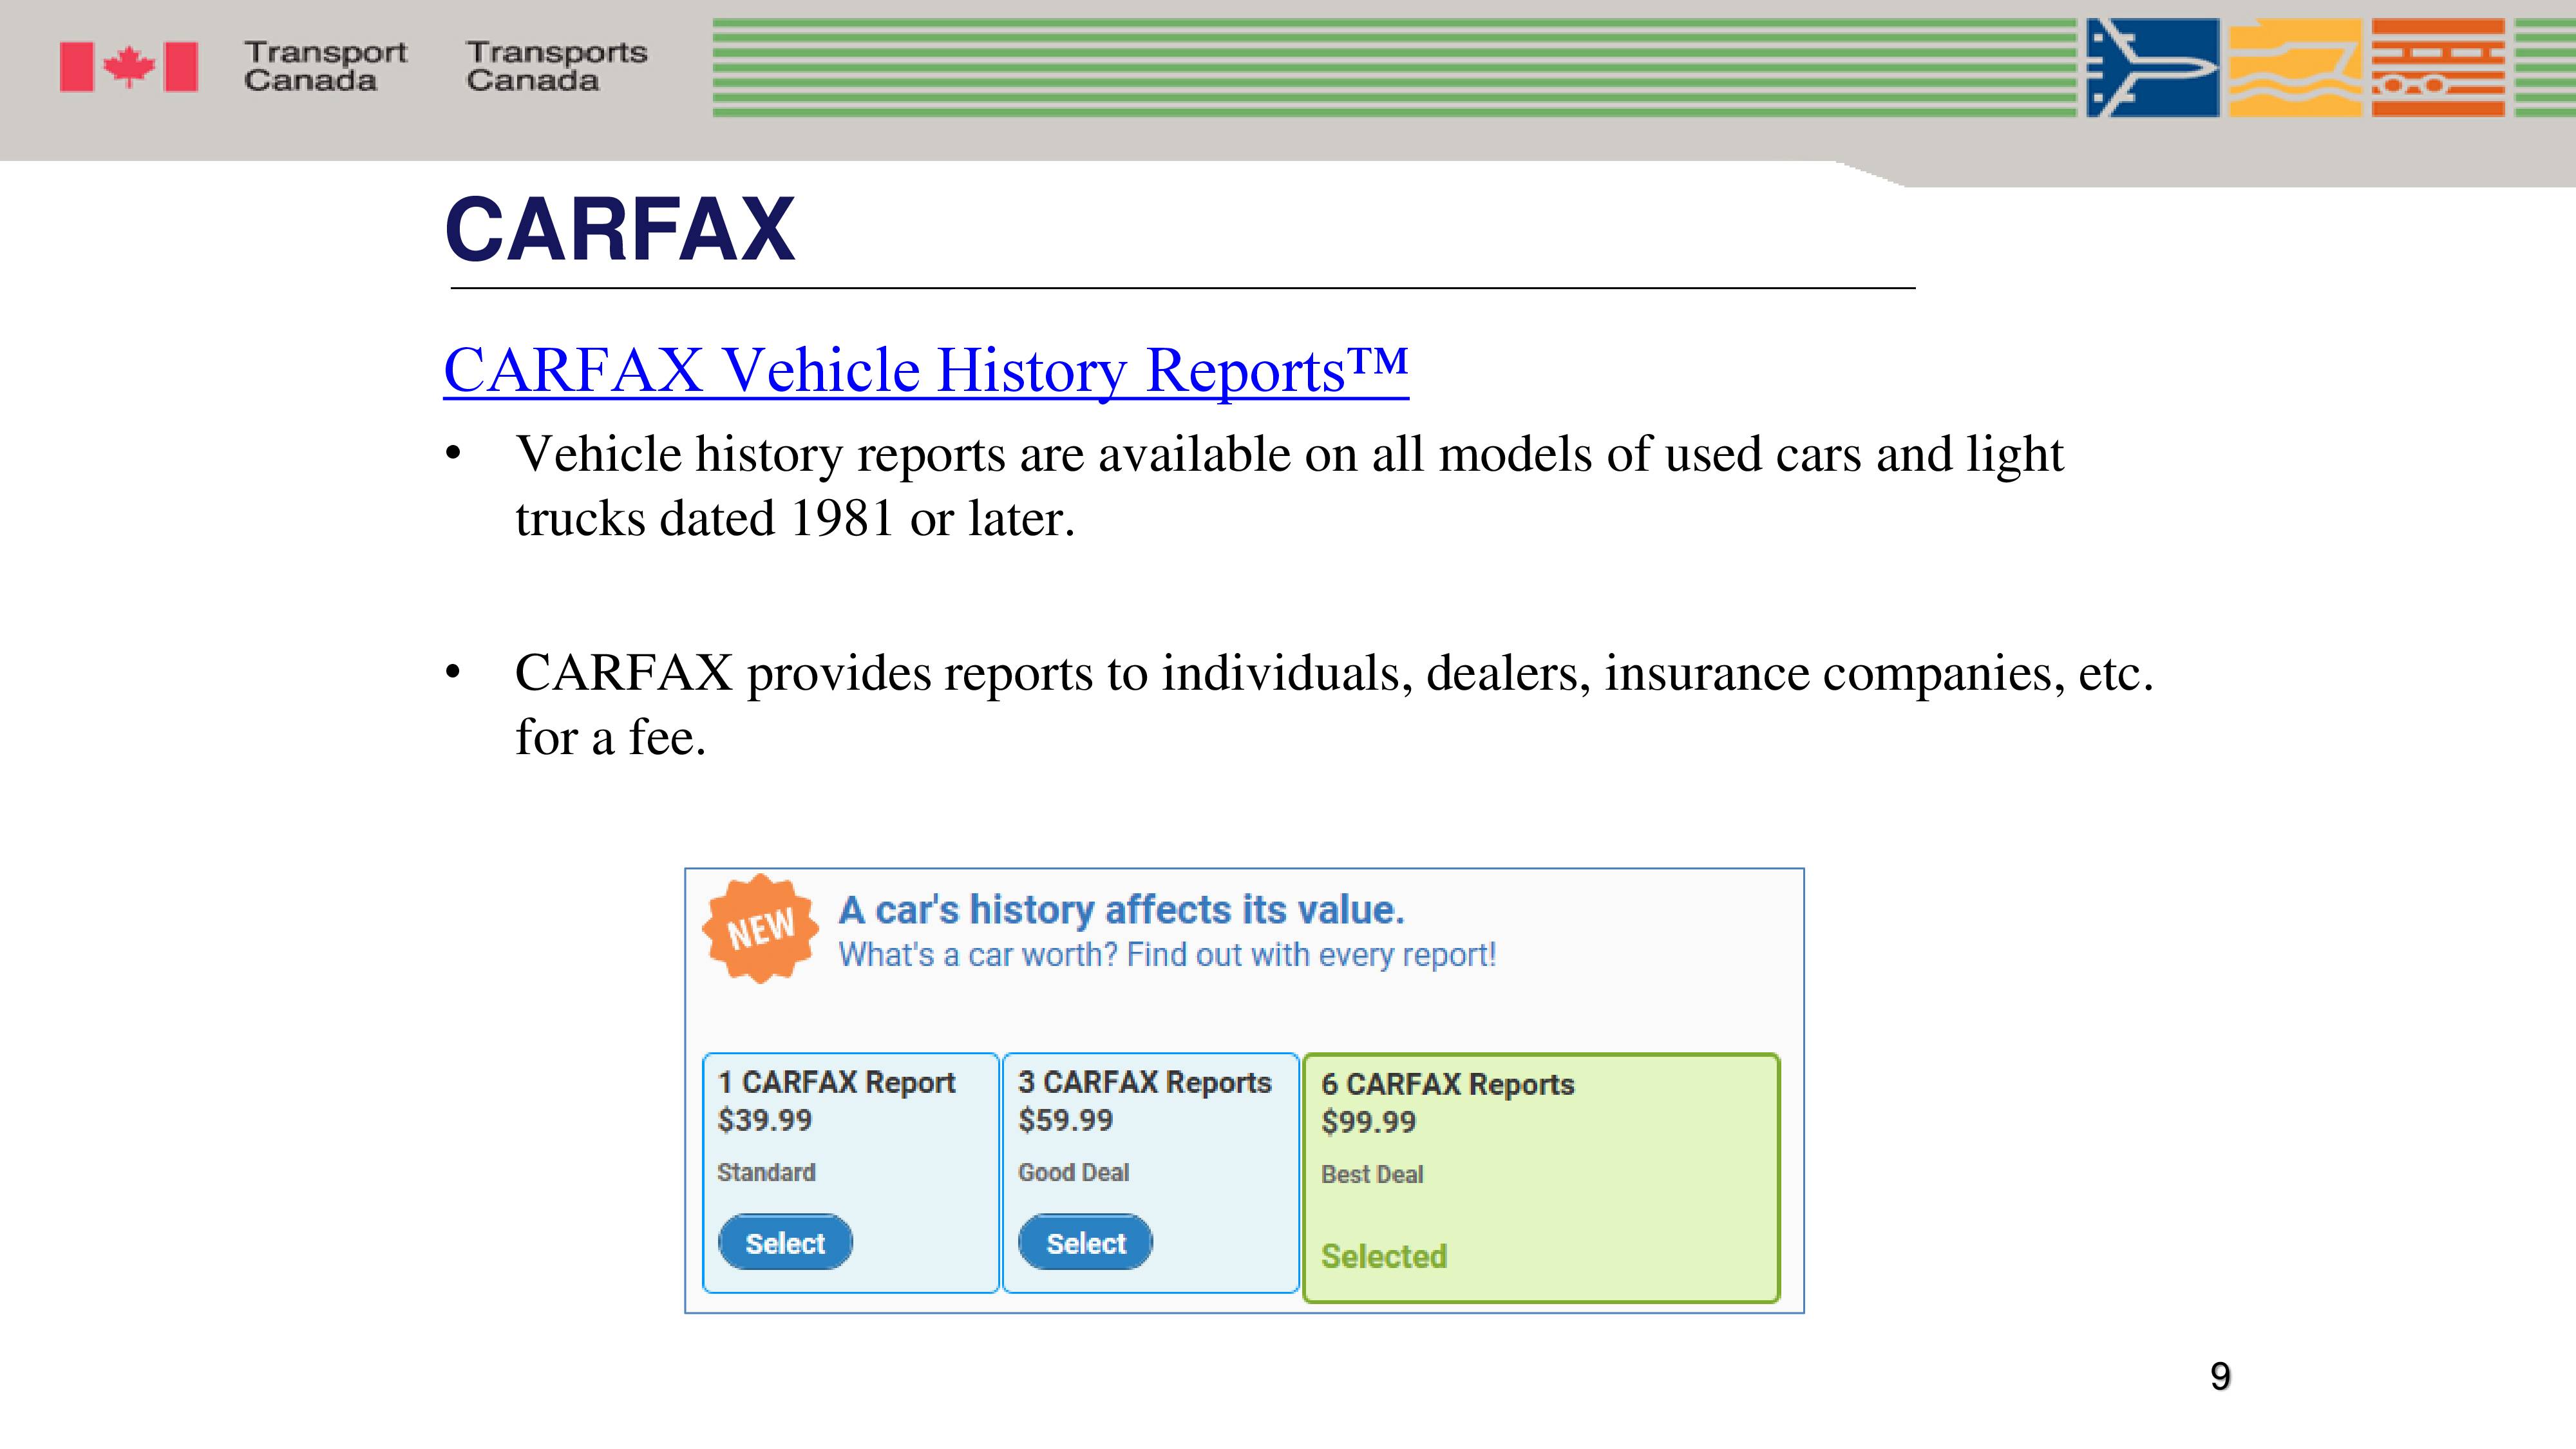Viewport: 2576px width, 1449px height.
Task: Click the '6 CARFAX Reports' card title
Action: coord(1448,1084)
